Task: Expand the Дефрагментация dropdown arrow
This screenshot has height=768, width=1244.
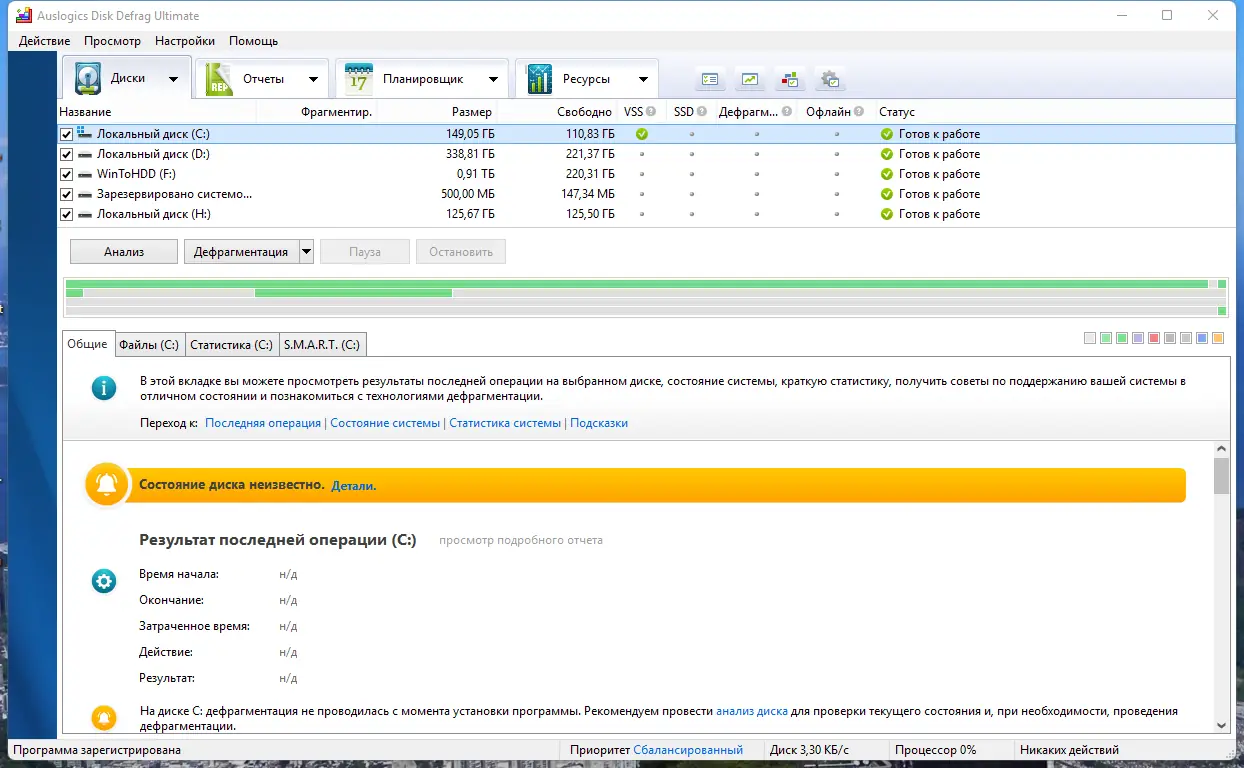Action: pyautogui.click(x=306, y=251)
